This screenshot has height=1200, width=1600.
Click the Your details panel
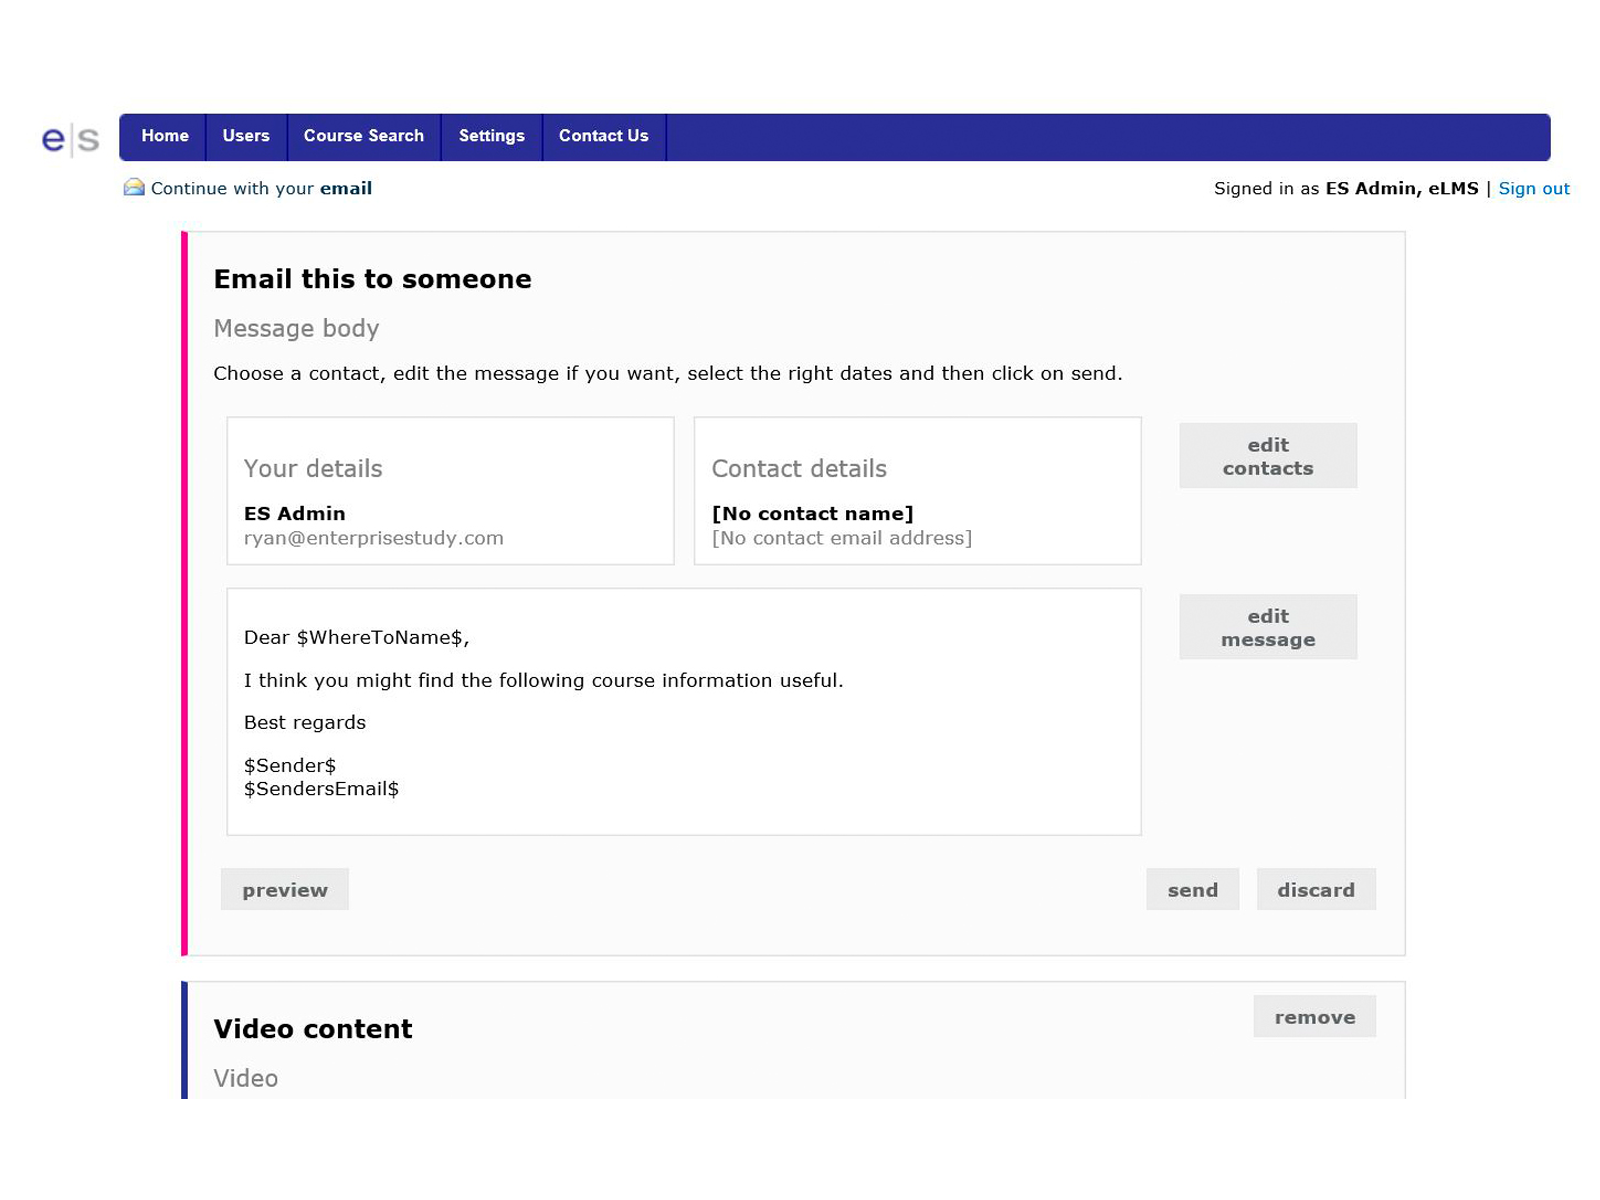pos(450,491)
